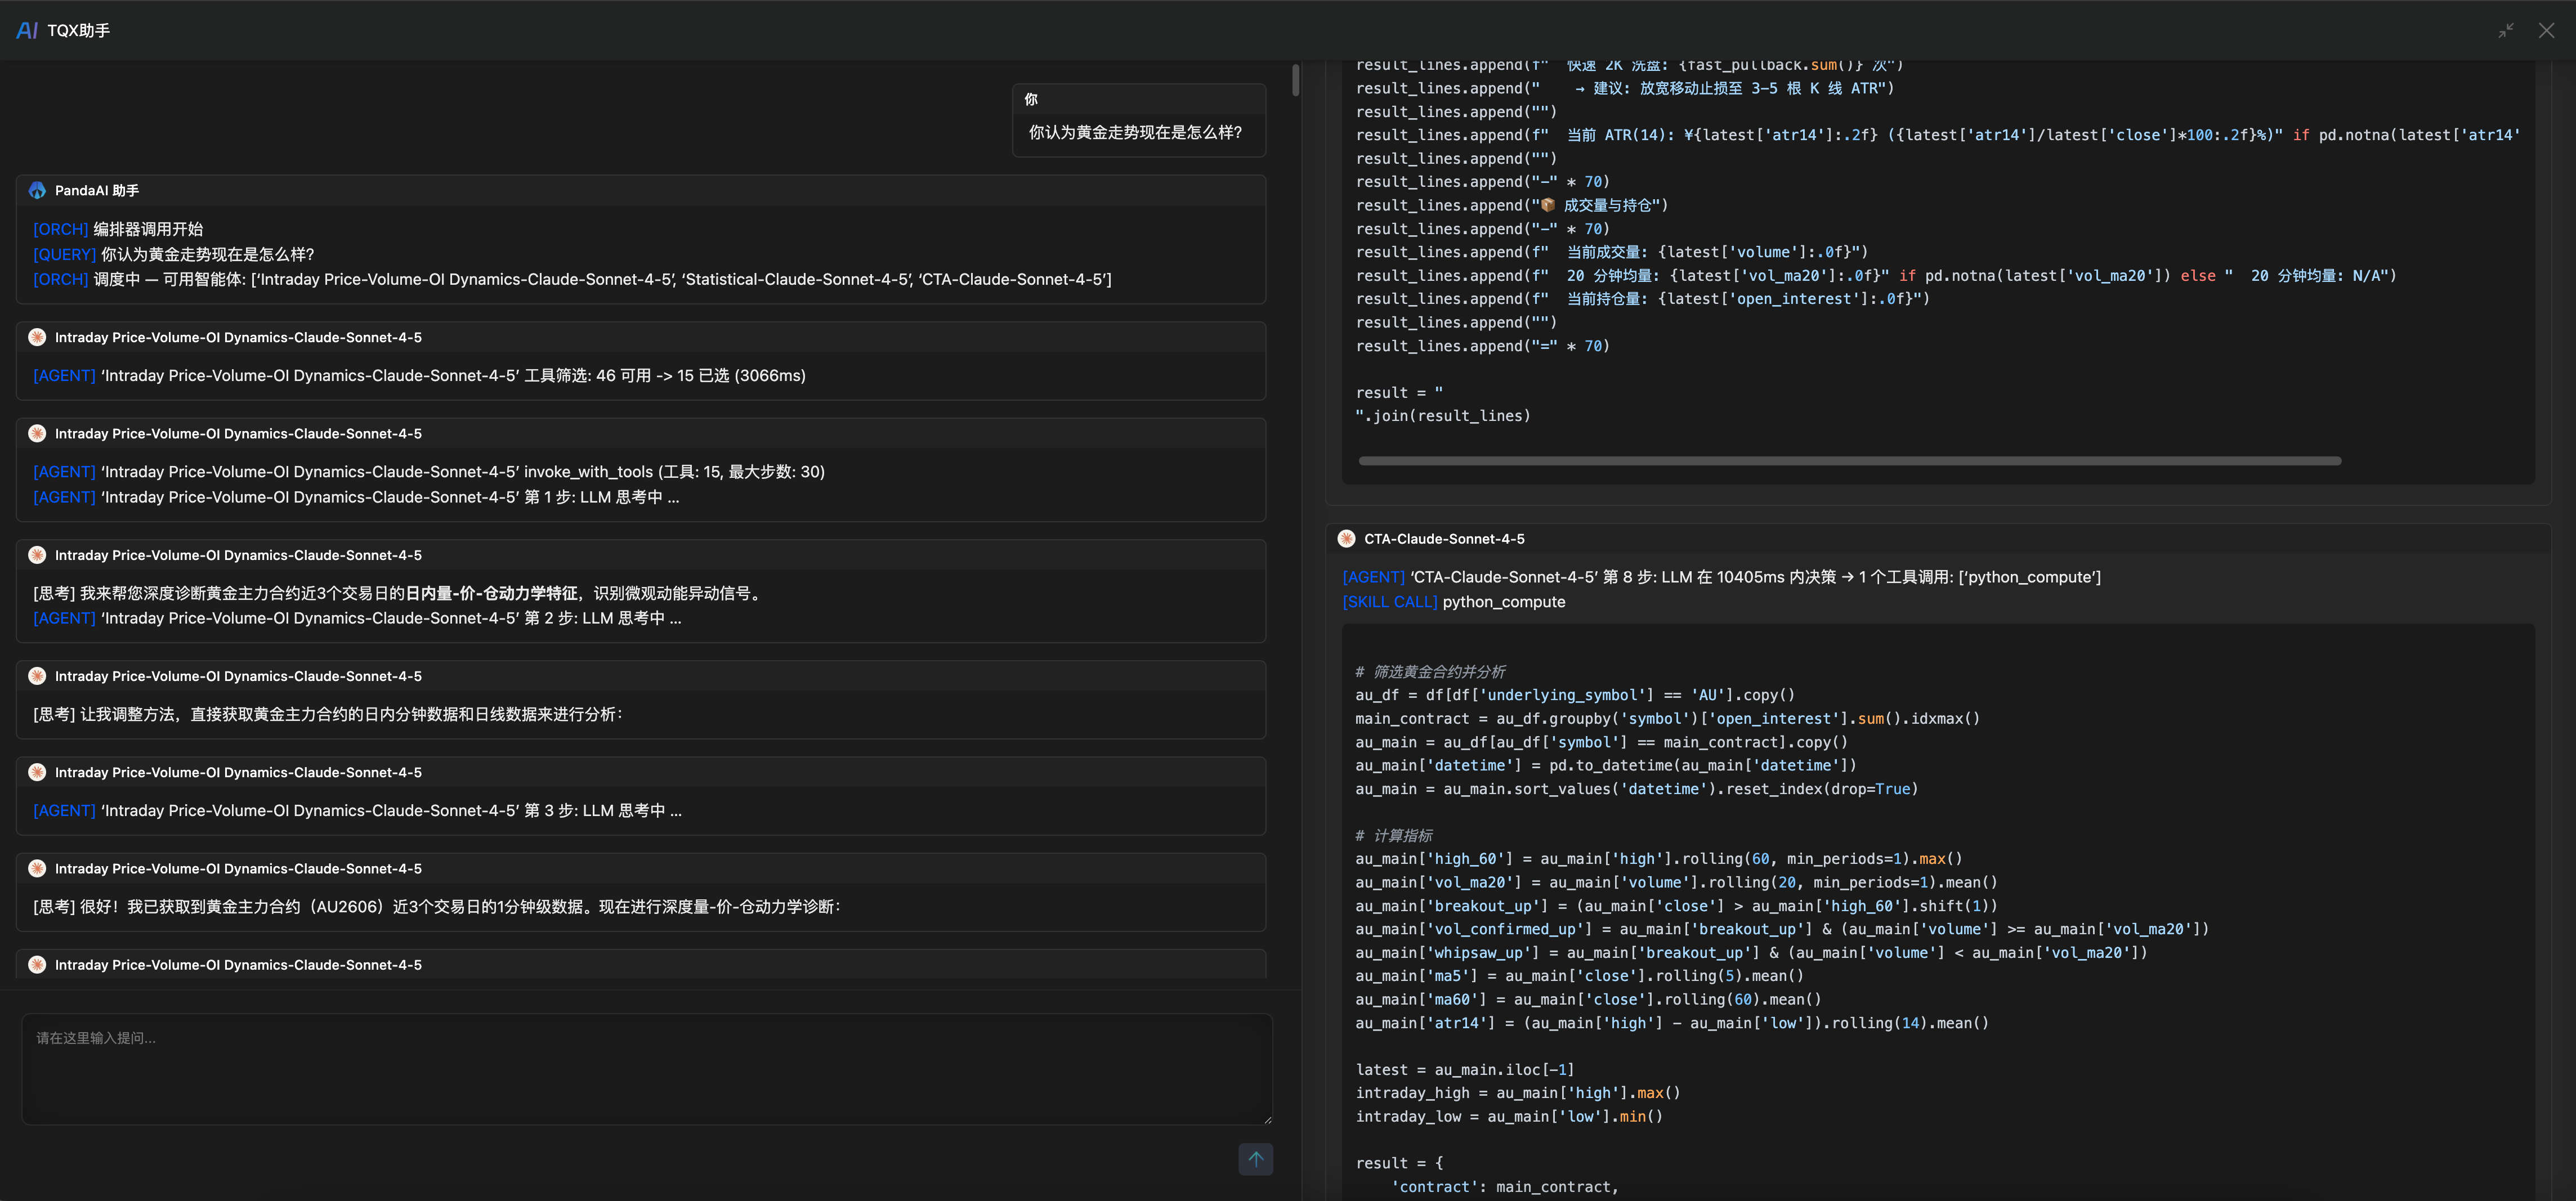Click Claude avatar on the AU2606 thinking message
This screenshot has width=2576, height=1201.
[37, 868]
